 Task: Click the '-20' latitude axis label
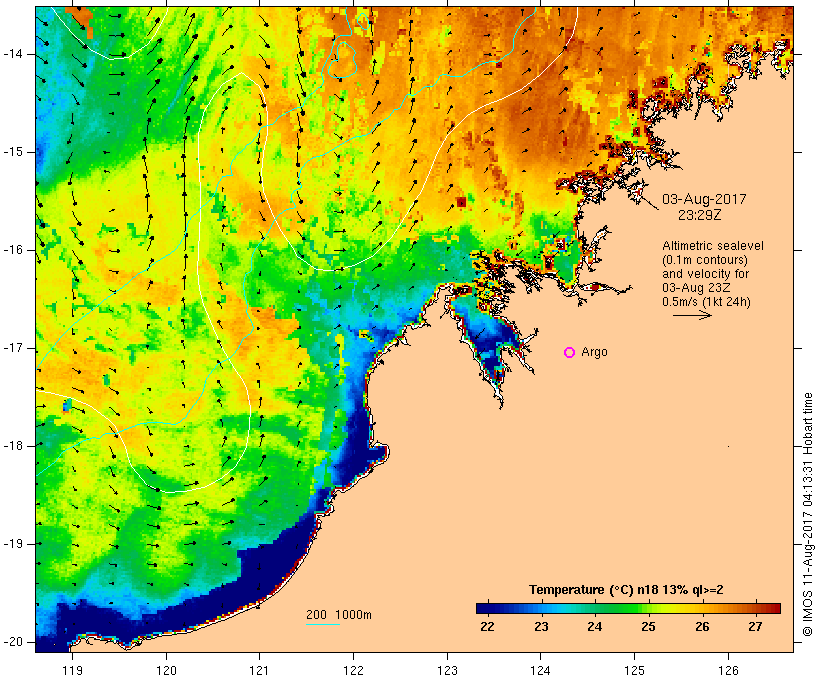[x=12, y=642]
